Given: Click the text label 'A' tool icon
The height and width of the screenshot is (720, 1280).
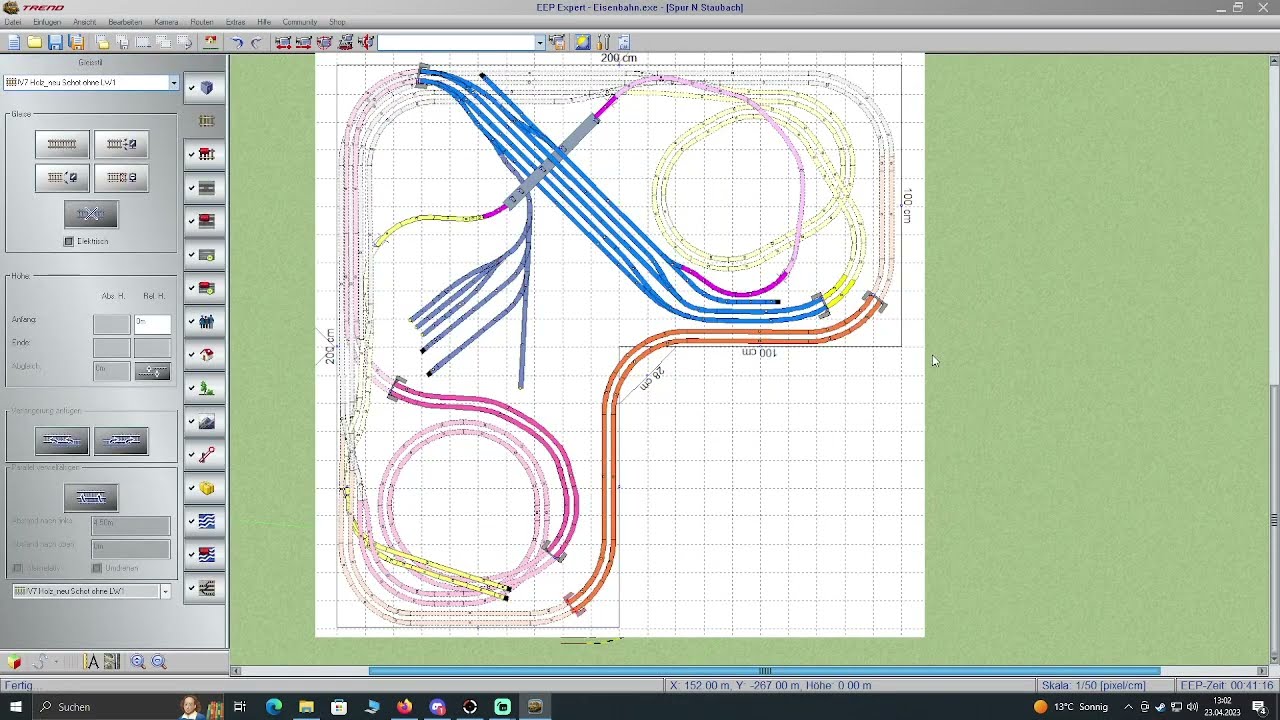Looking at the screenshot, I should pos(92,662).
